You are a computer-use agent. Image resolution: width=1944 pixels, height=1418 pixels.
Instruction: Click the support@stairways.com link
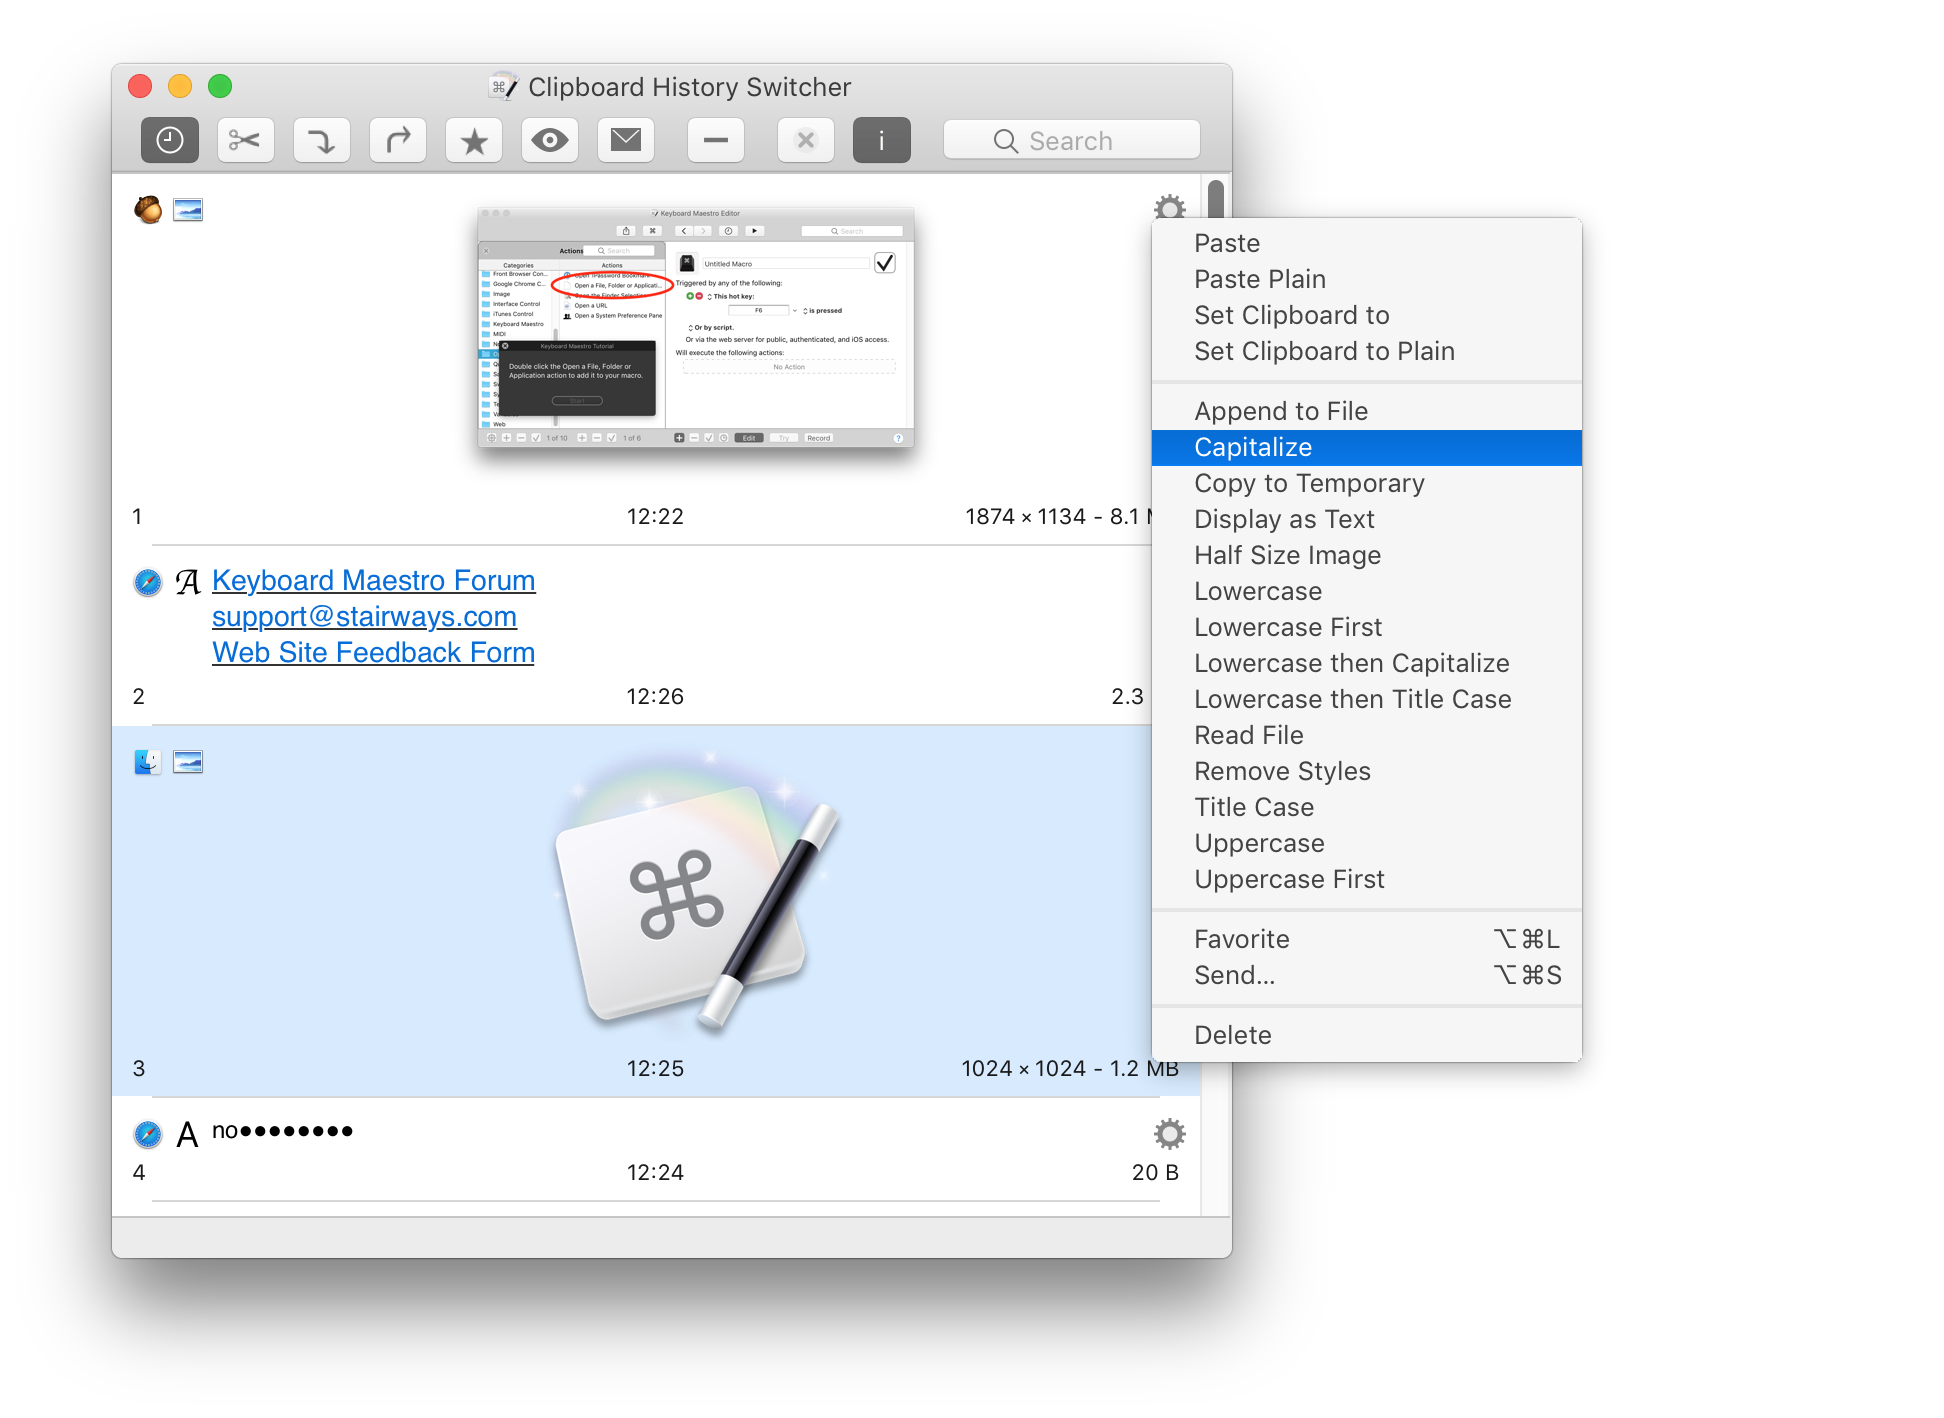[364, 616]
